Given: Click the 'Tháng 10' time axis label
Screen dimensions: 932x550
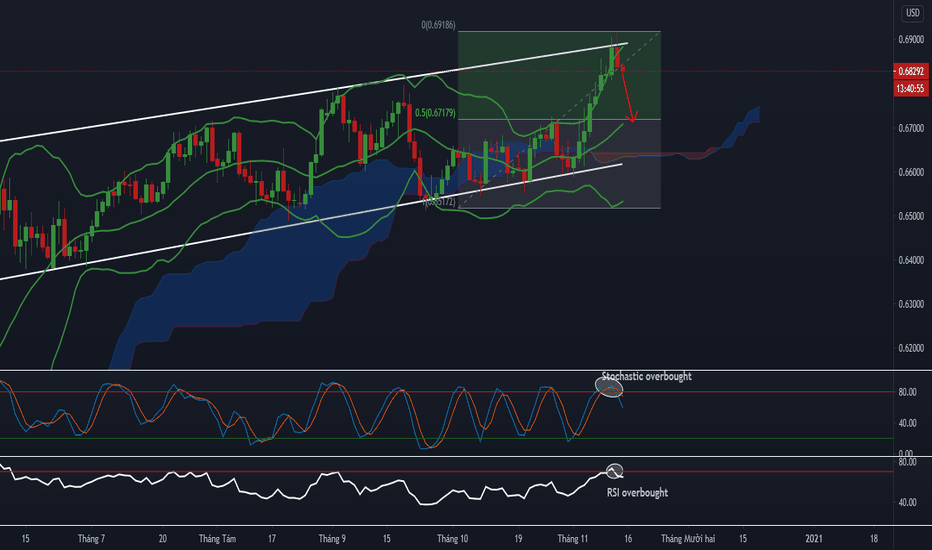Looking at the screenshot, I should (x=452, y=539).
